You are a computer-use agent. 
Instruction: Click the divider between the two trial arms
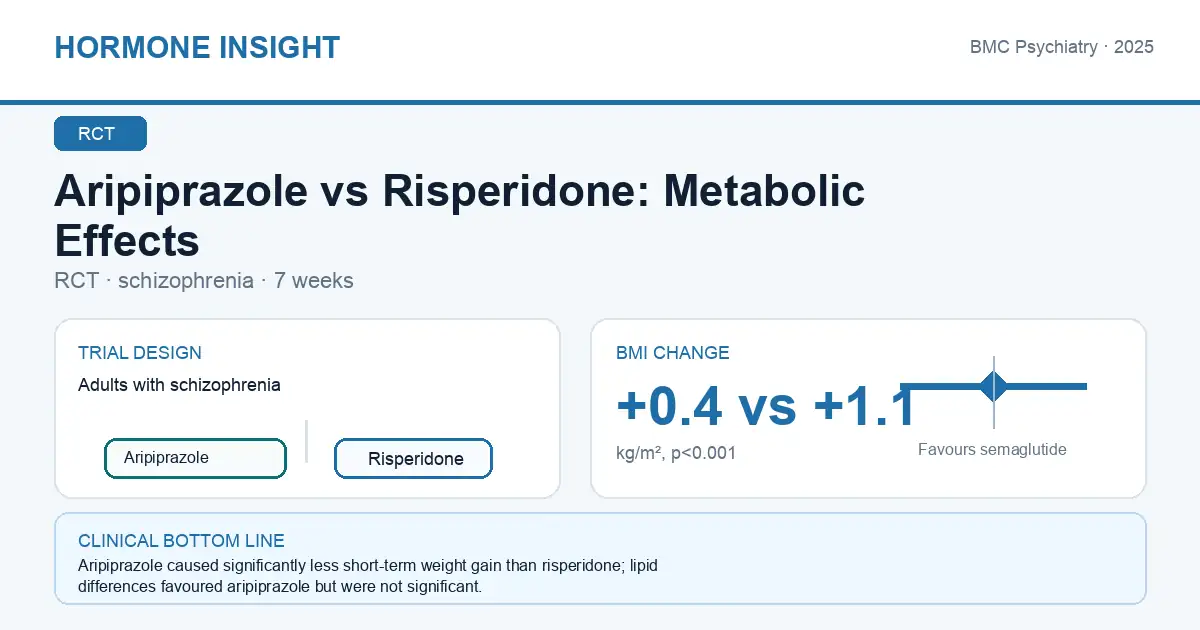coord(306,441)
